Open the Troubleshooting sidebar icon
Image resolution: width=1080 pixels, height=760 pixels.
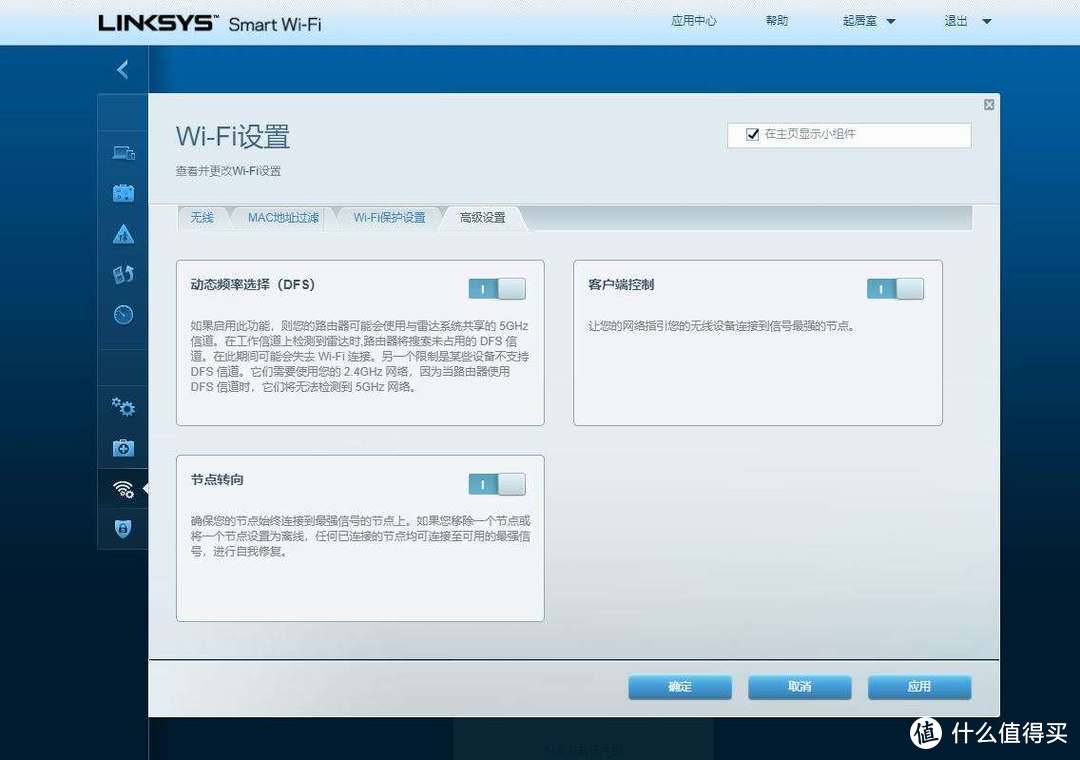122,448
